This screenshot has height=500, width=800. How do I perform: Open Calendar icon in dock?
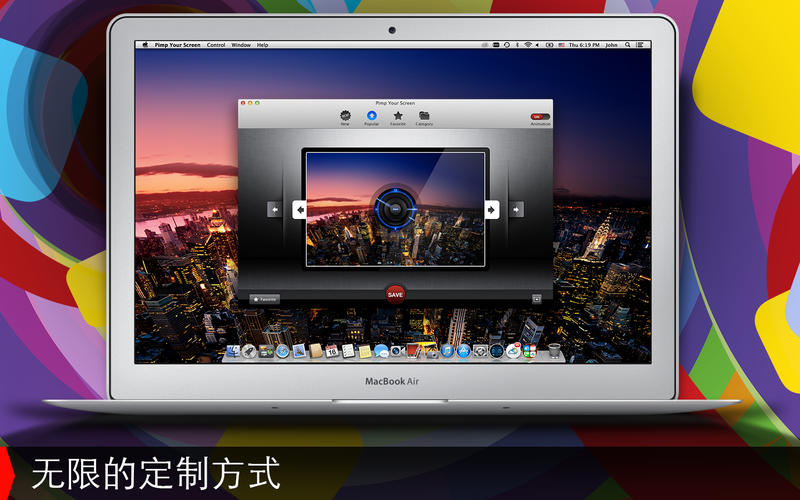pos(332,351)
